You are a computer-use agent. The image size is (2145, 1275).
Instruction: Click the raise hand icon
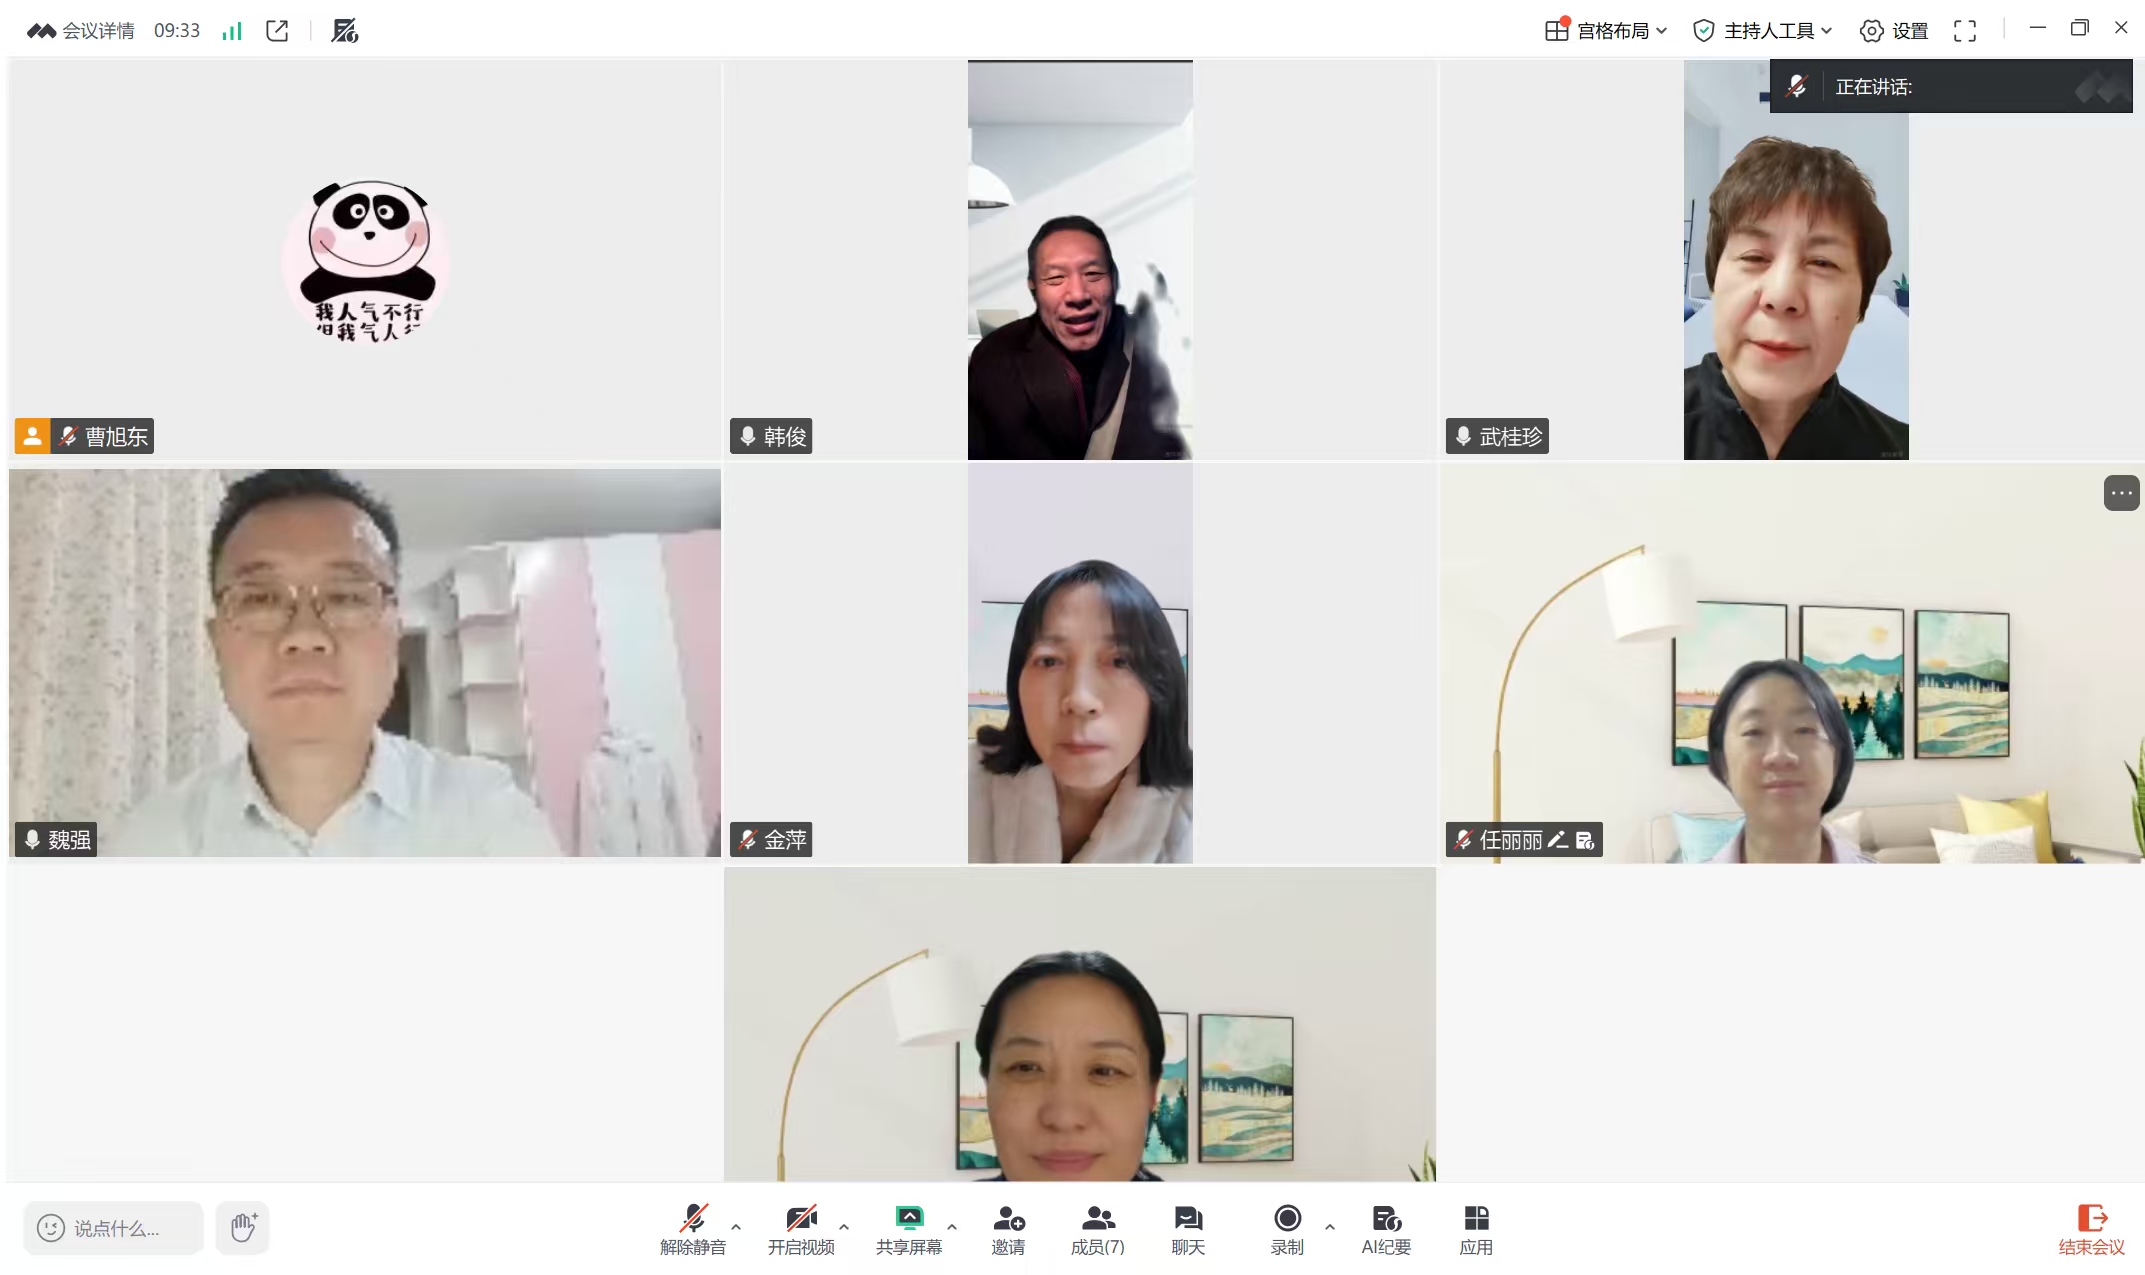click(x=243, y=1227)
